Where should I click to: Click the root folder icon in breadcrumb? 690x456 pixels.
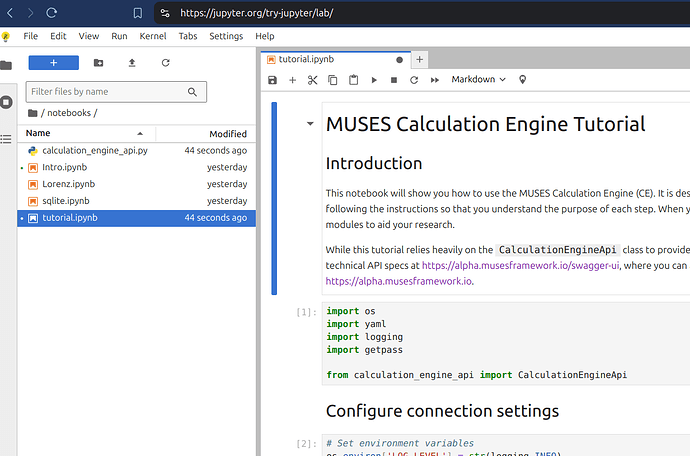tap(32, 113)
